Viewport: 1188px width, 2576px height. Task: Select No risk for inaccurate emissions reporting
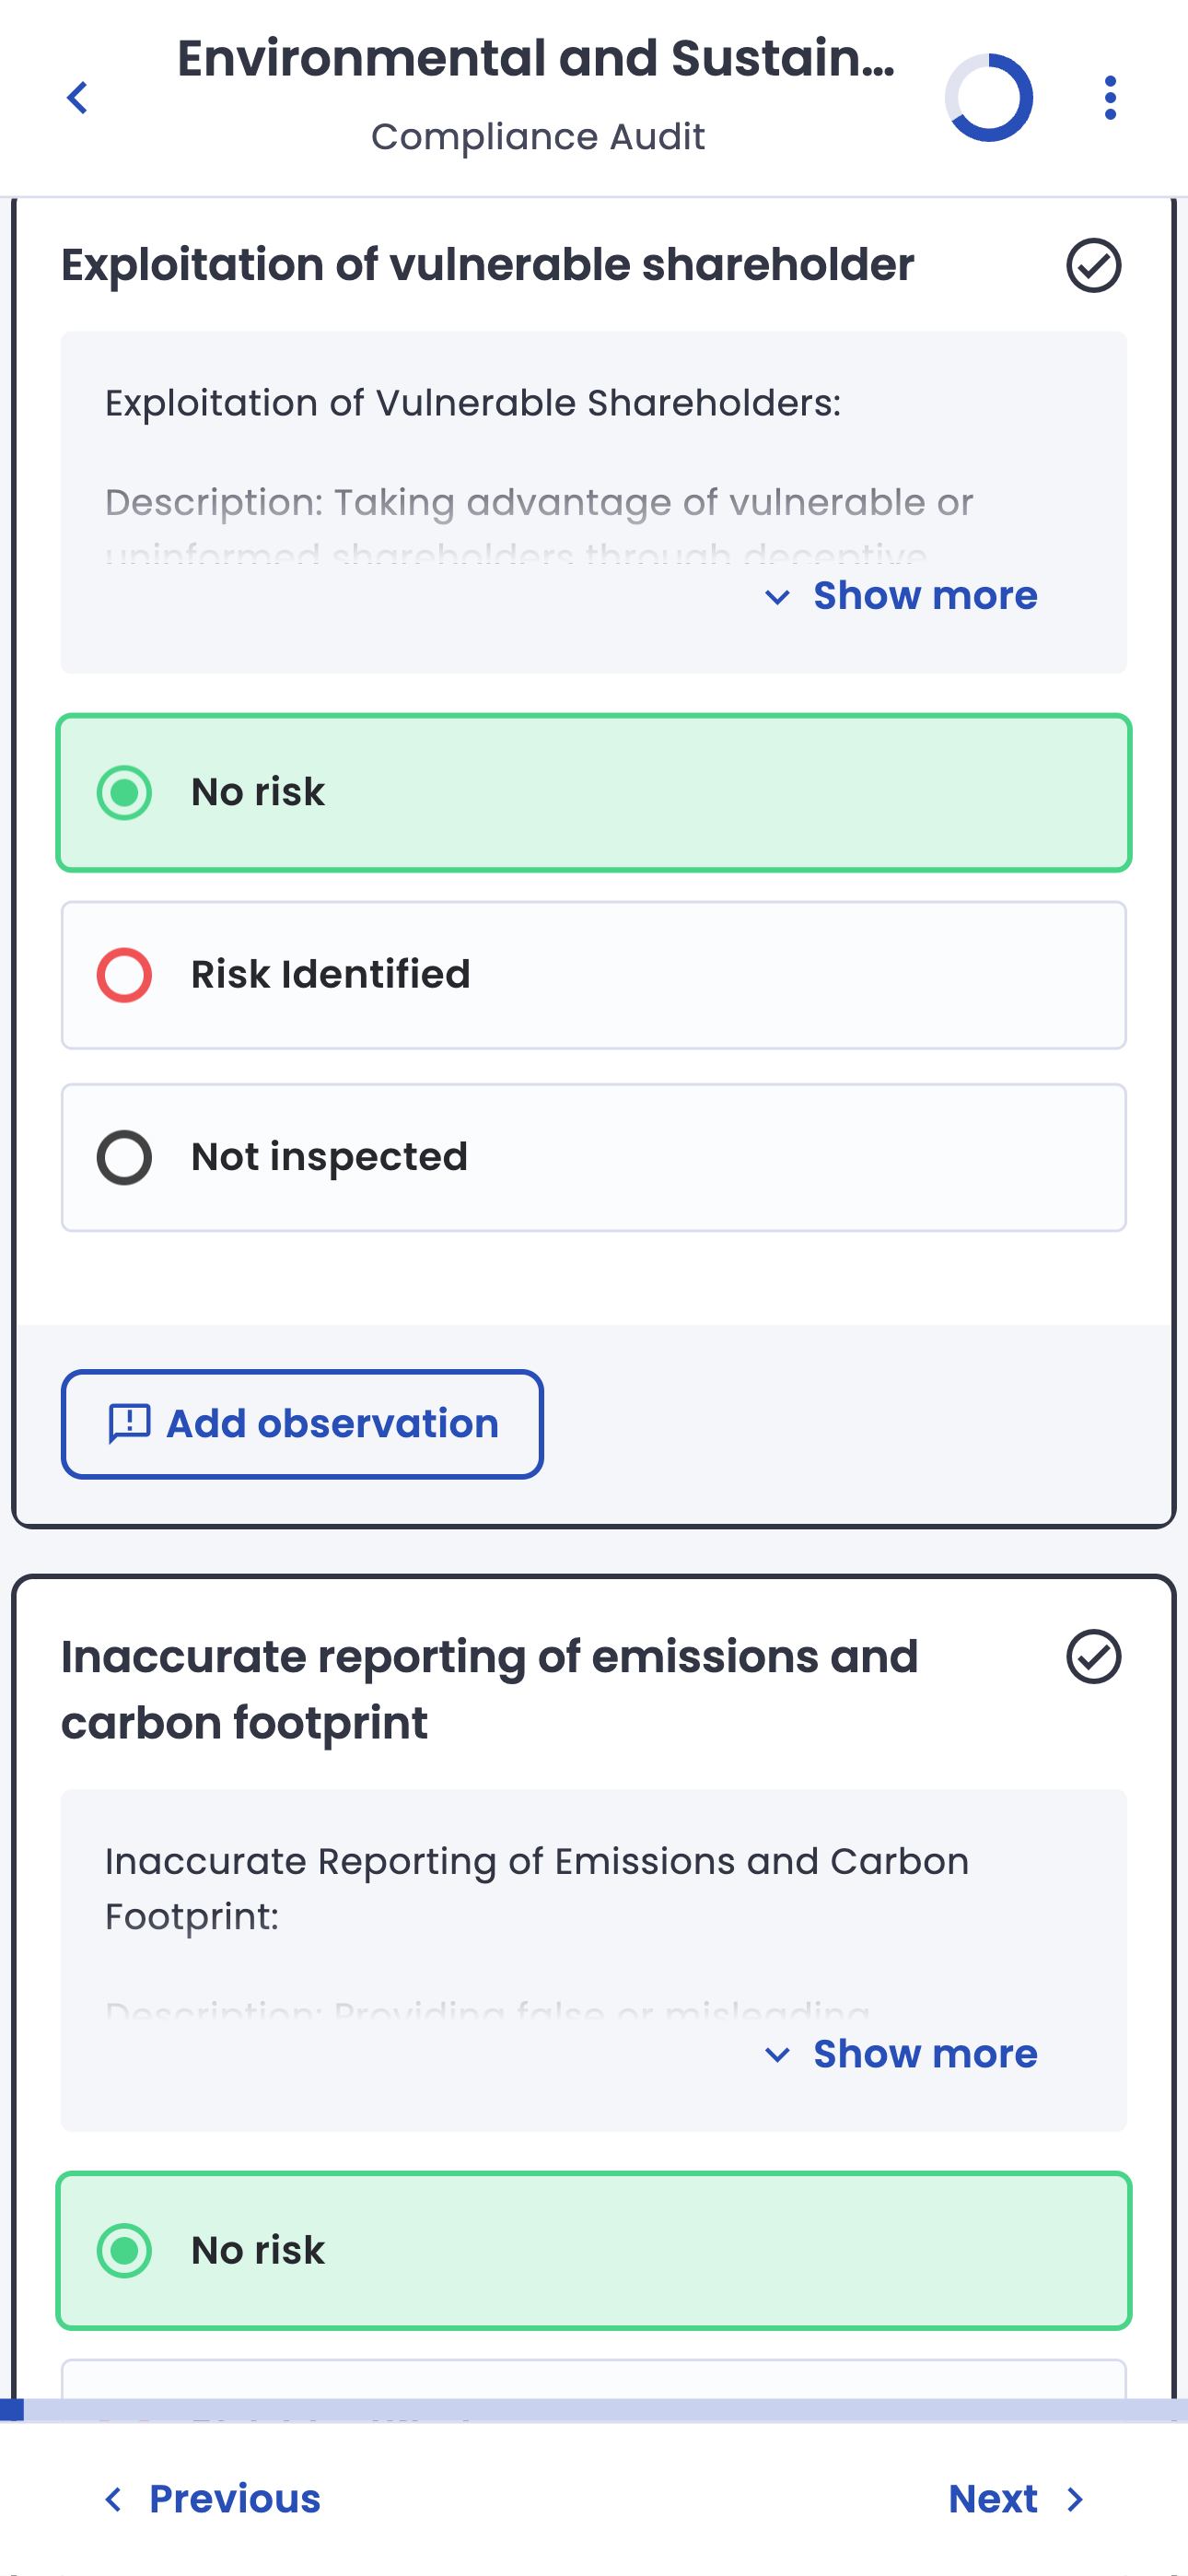pos(124,2251)
